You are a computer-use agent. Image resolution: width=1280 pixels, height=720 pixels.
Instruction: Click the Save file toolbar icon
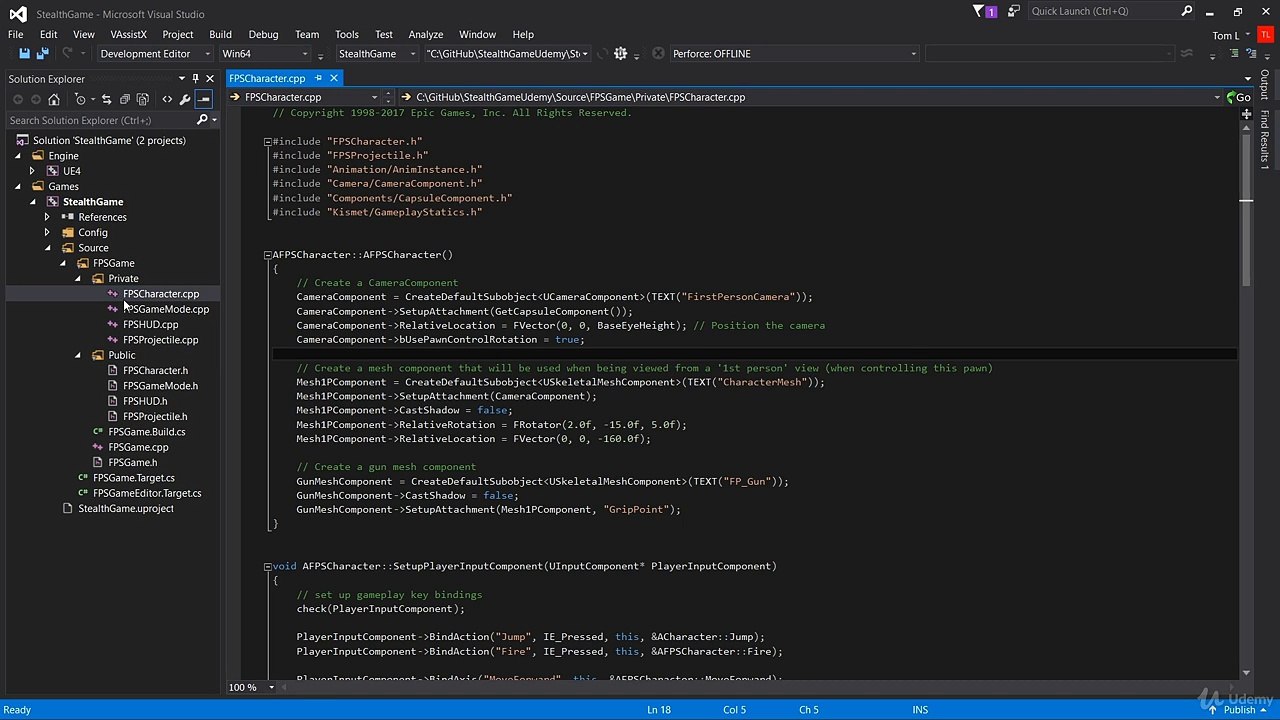tap(23, 53)
